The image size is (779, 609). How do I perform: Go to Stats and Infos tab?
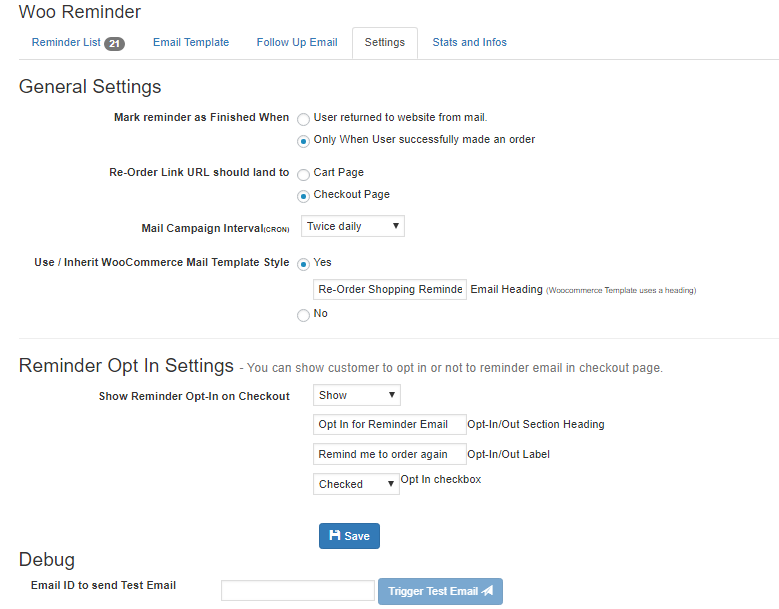click(x=469, y=43)
